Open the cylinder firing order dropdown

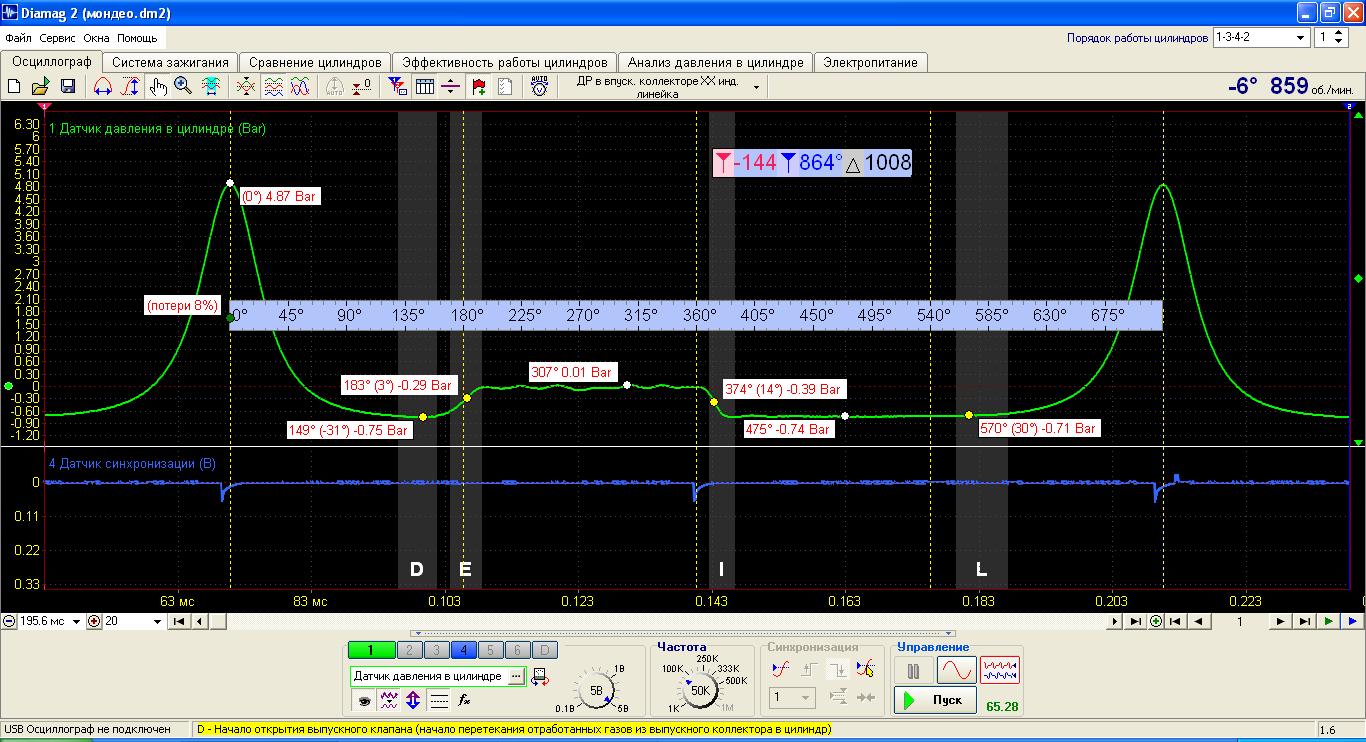pyautogui.click(x=1301, y=37)
